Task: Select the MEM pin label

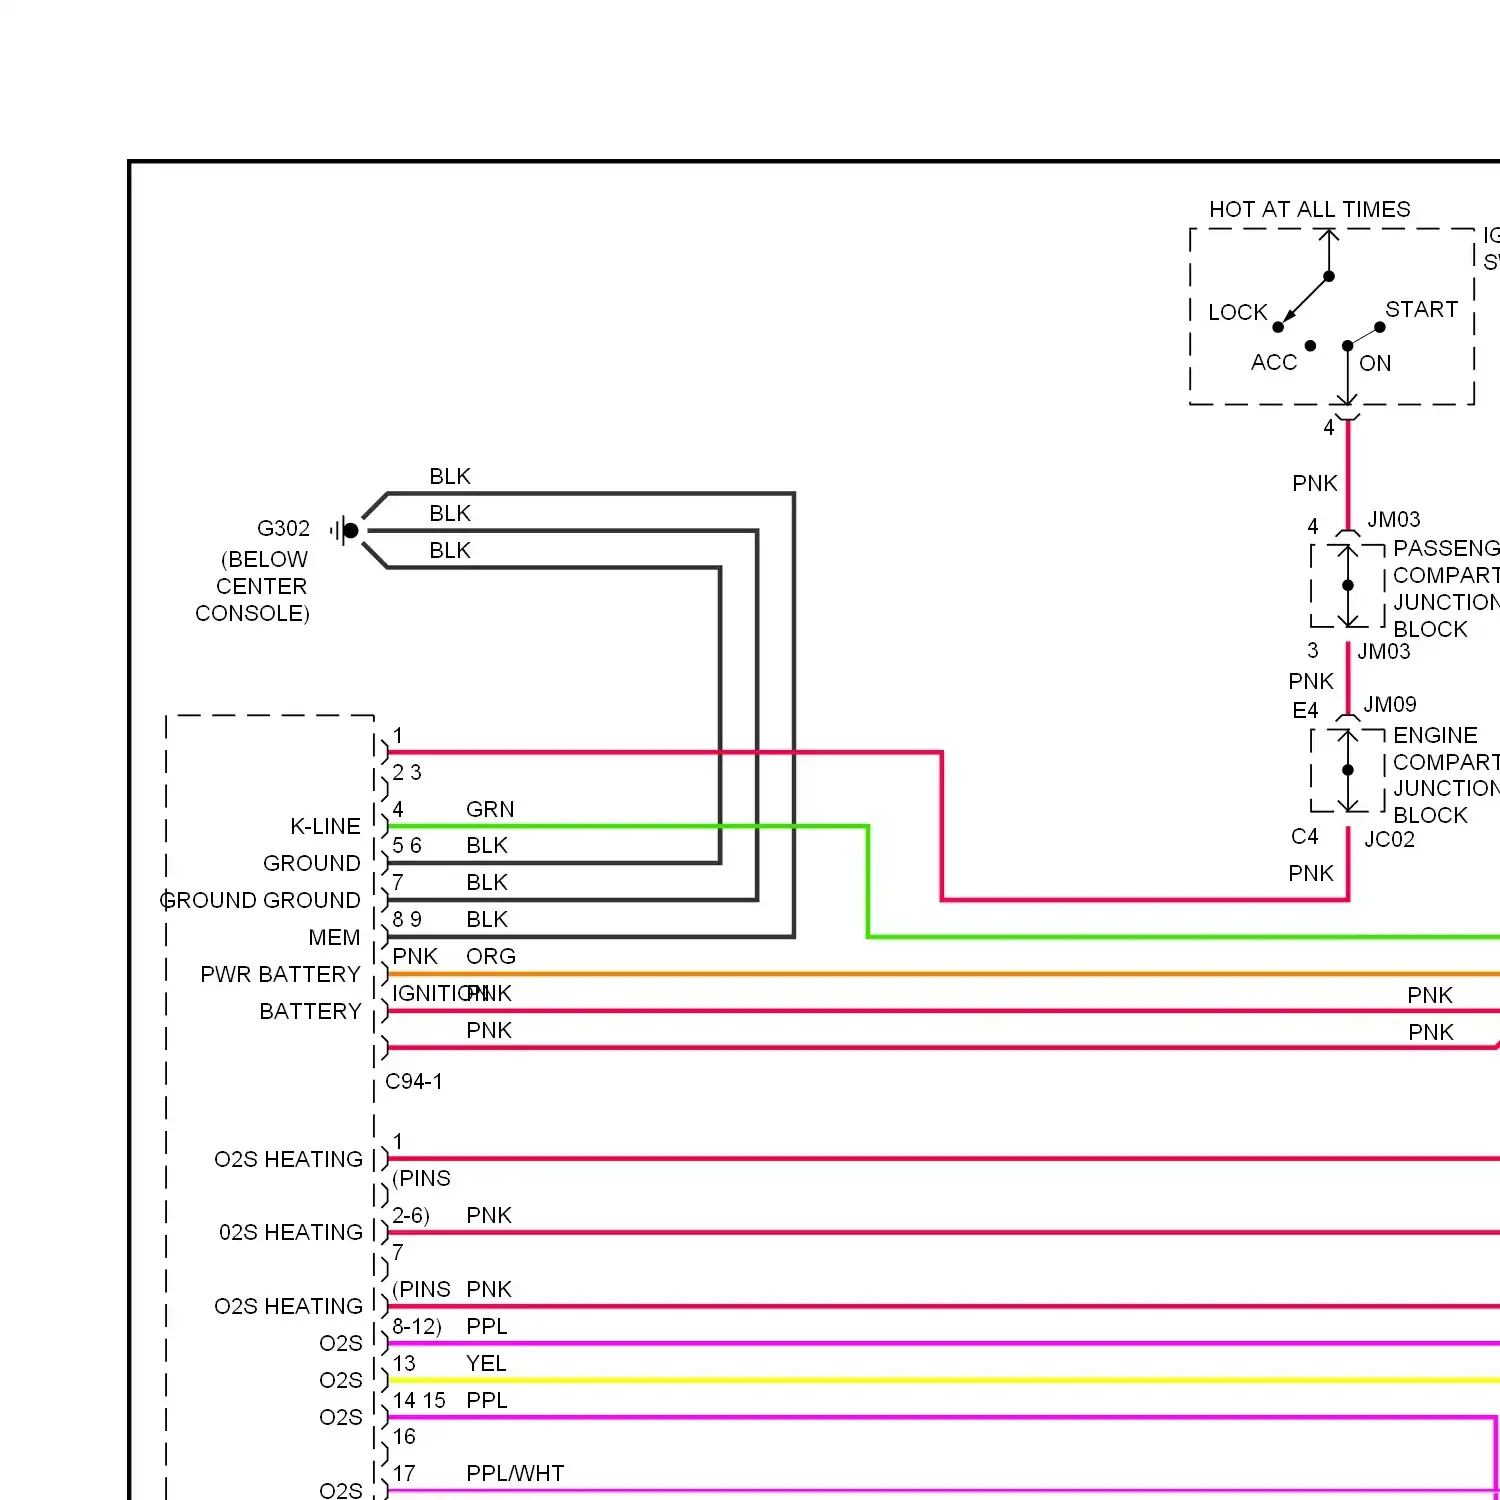Action: tap(334, 937)
